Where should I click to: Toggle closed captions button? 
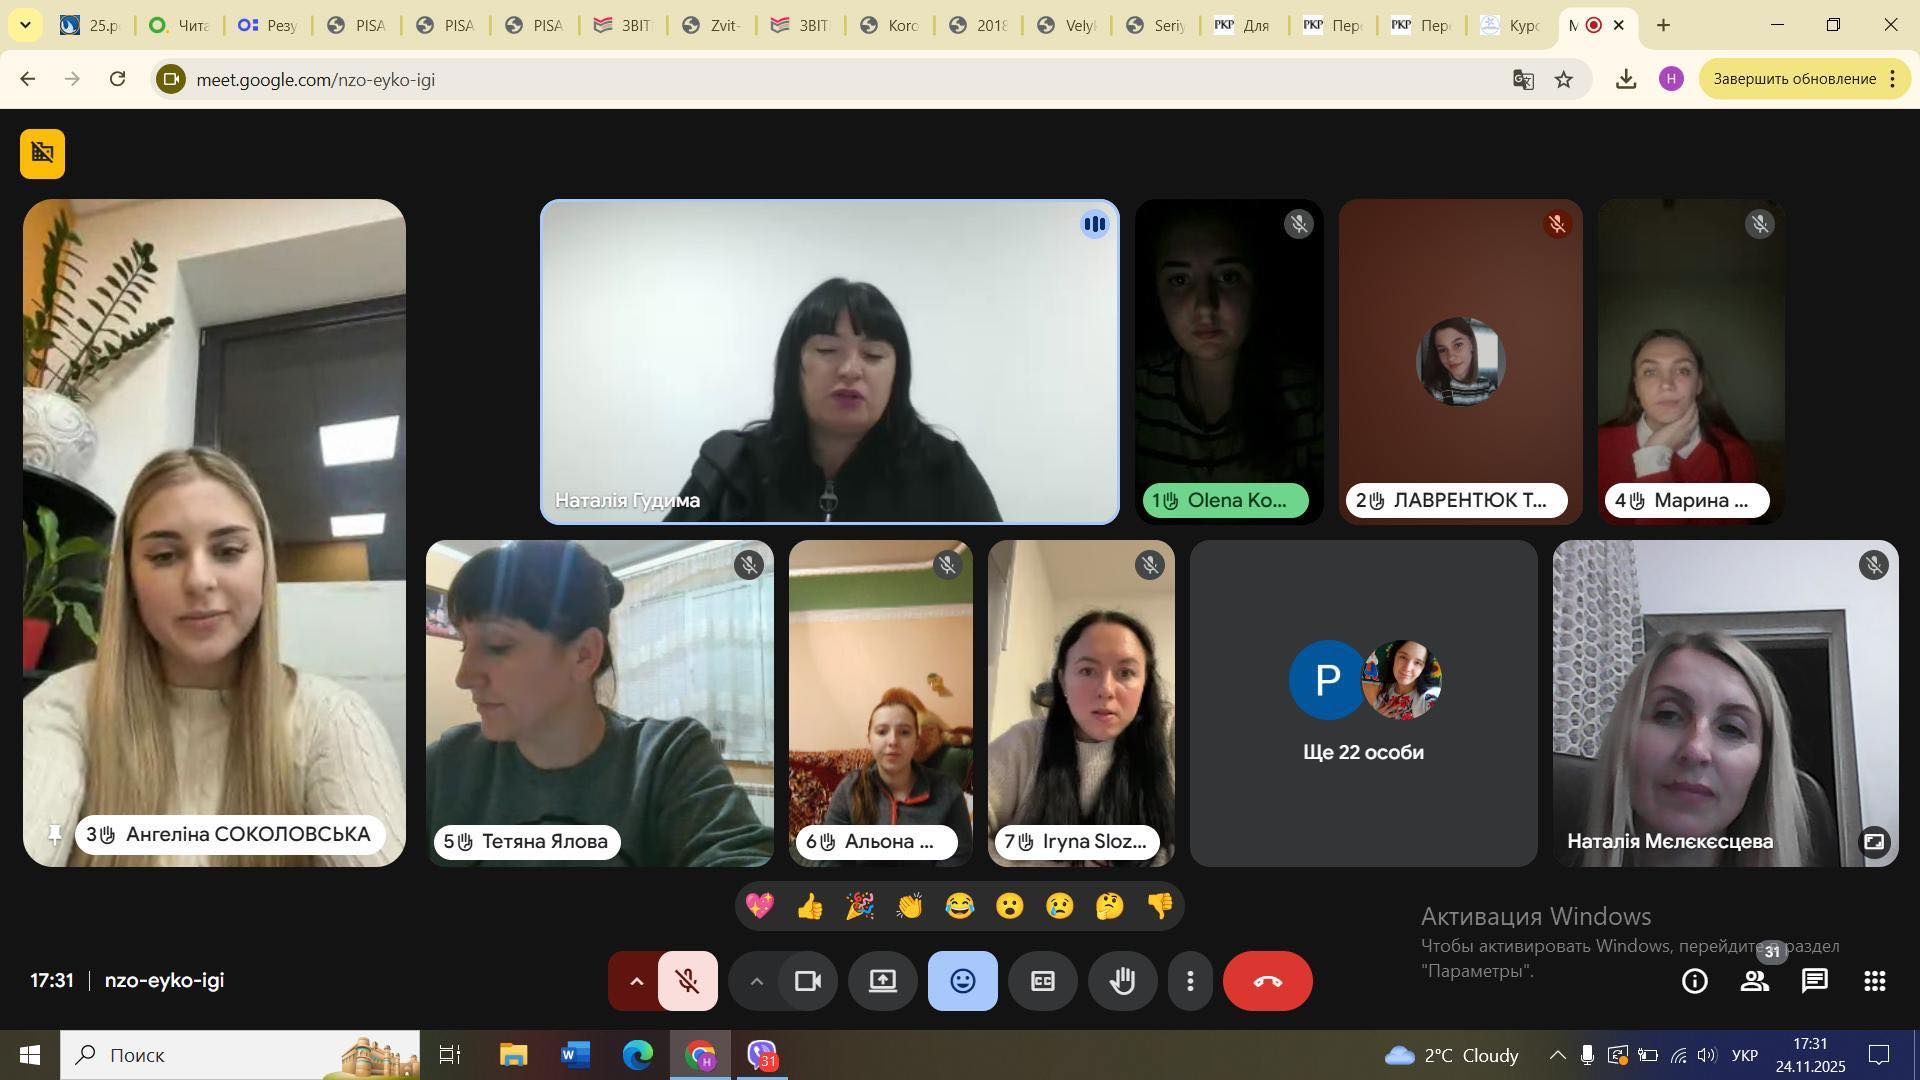point(1042,981)
